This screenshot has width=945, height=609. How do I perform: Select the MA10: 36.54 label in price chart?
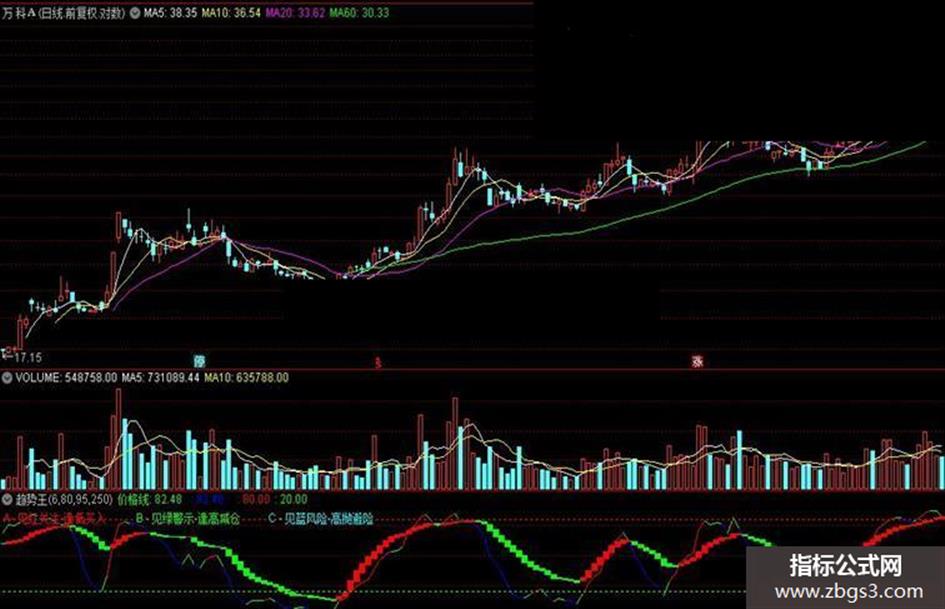point(231,13)
